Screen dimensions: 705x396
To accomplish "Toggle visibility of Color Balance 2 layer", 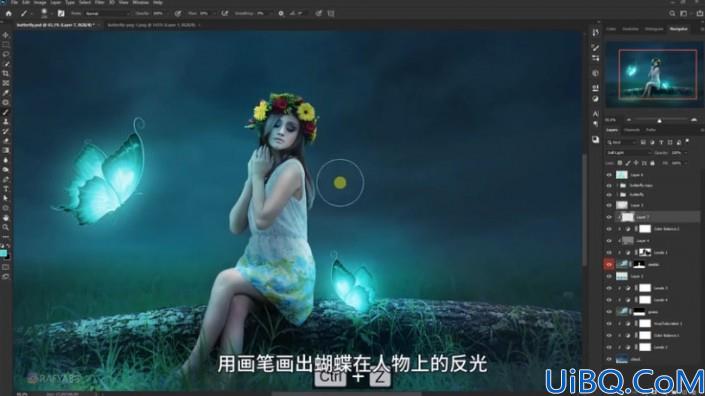I will click(609, 229).
